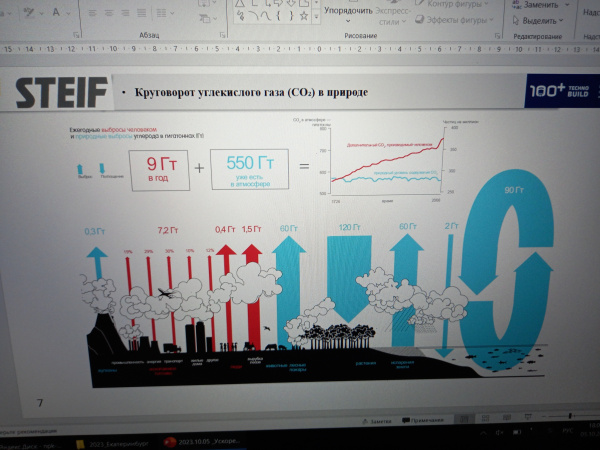This screenshot has height=450, width=600.
Task: Click the 0,3 Гт label on the slide
Action: pyautogui.click(x=95, y=232)
